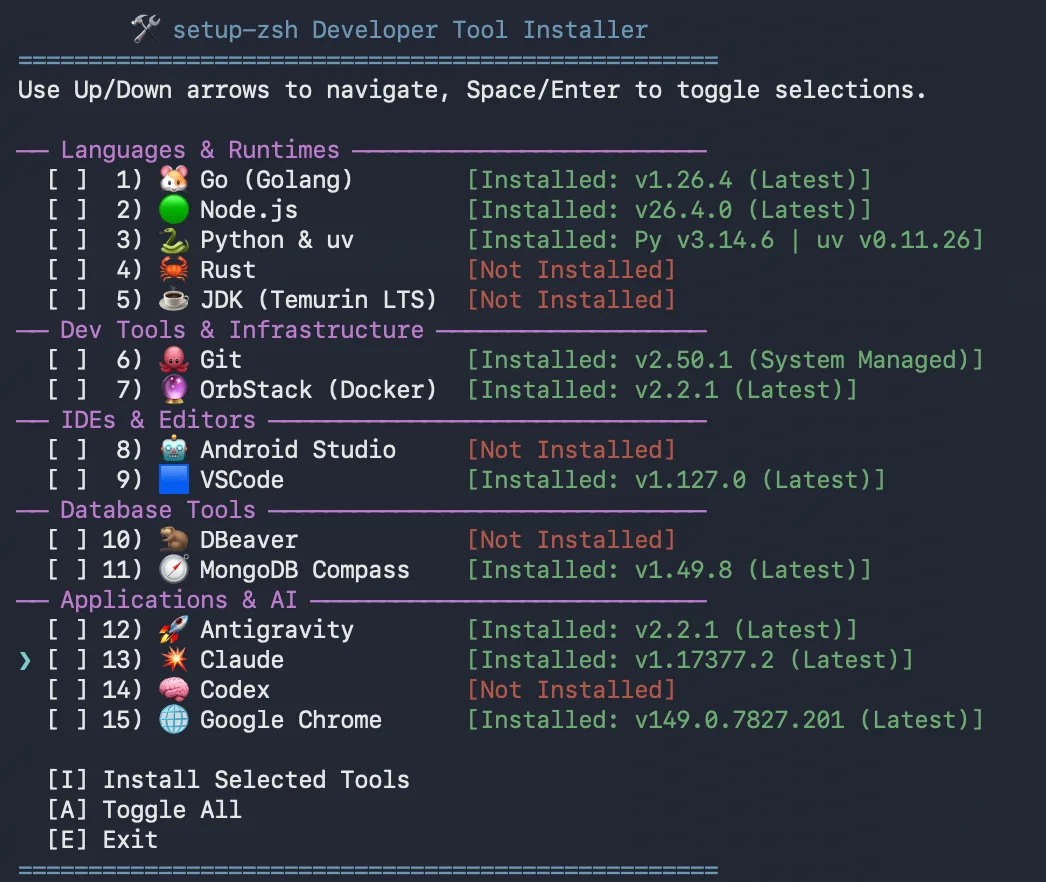This screenshot has width=1046, height=882.
Task: Check the Python & uv checkbox
Action: pos(67,240)
